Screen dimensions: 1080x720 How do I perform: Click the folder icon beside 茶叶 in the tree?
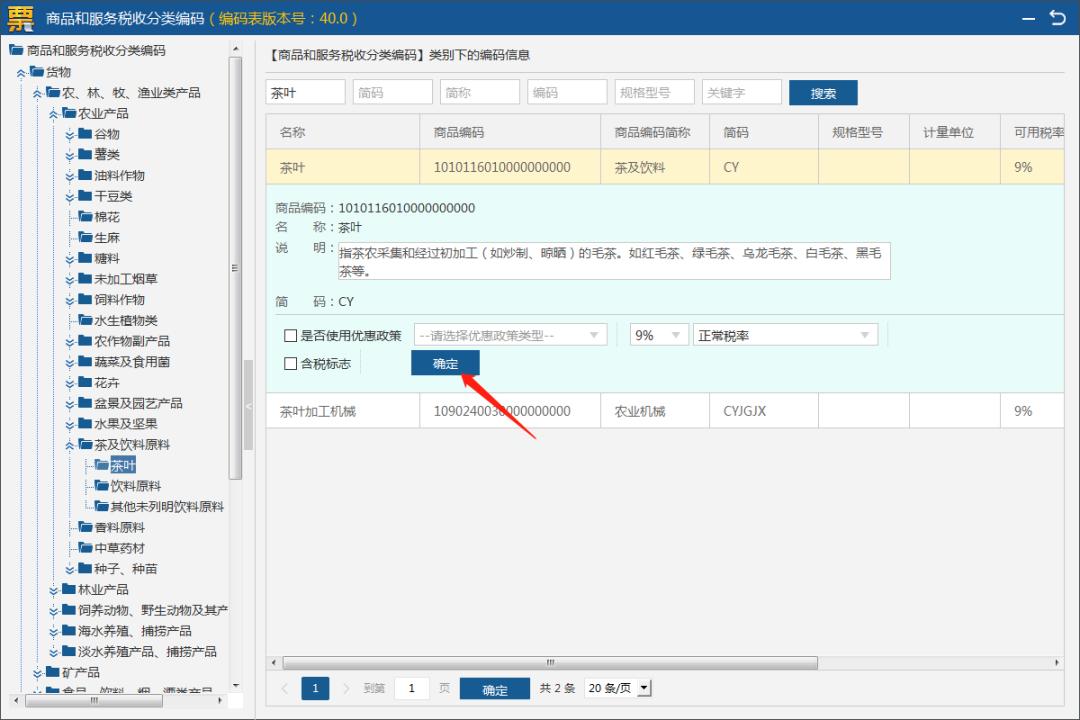103,464
